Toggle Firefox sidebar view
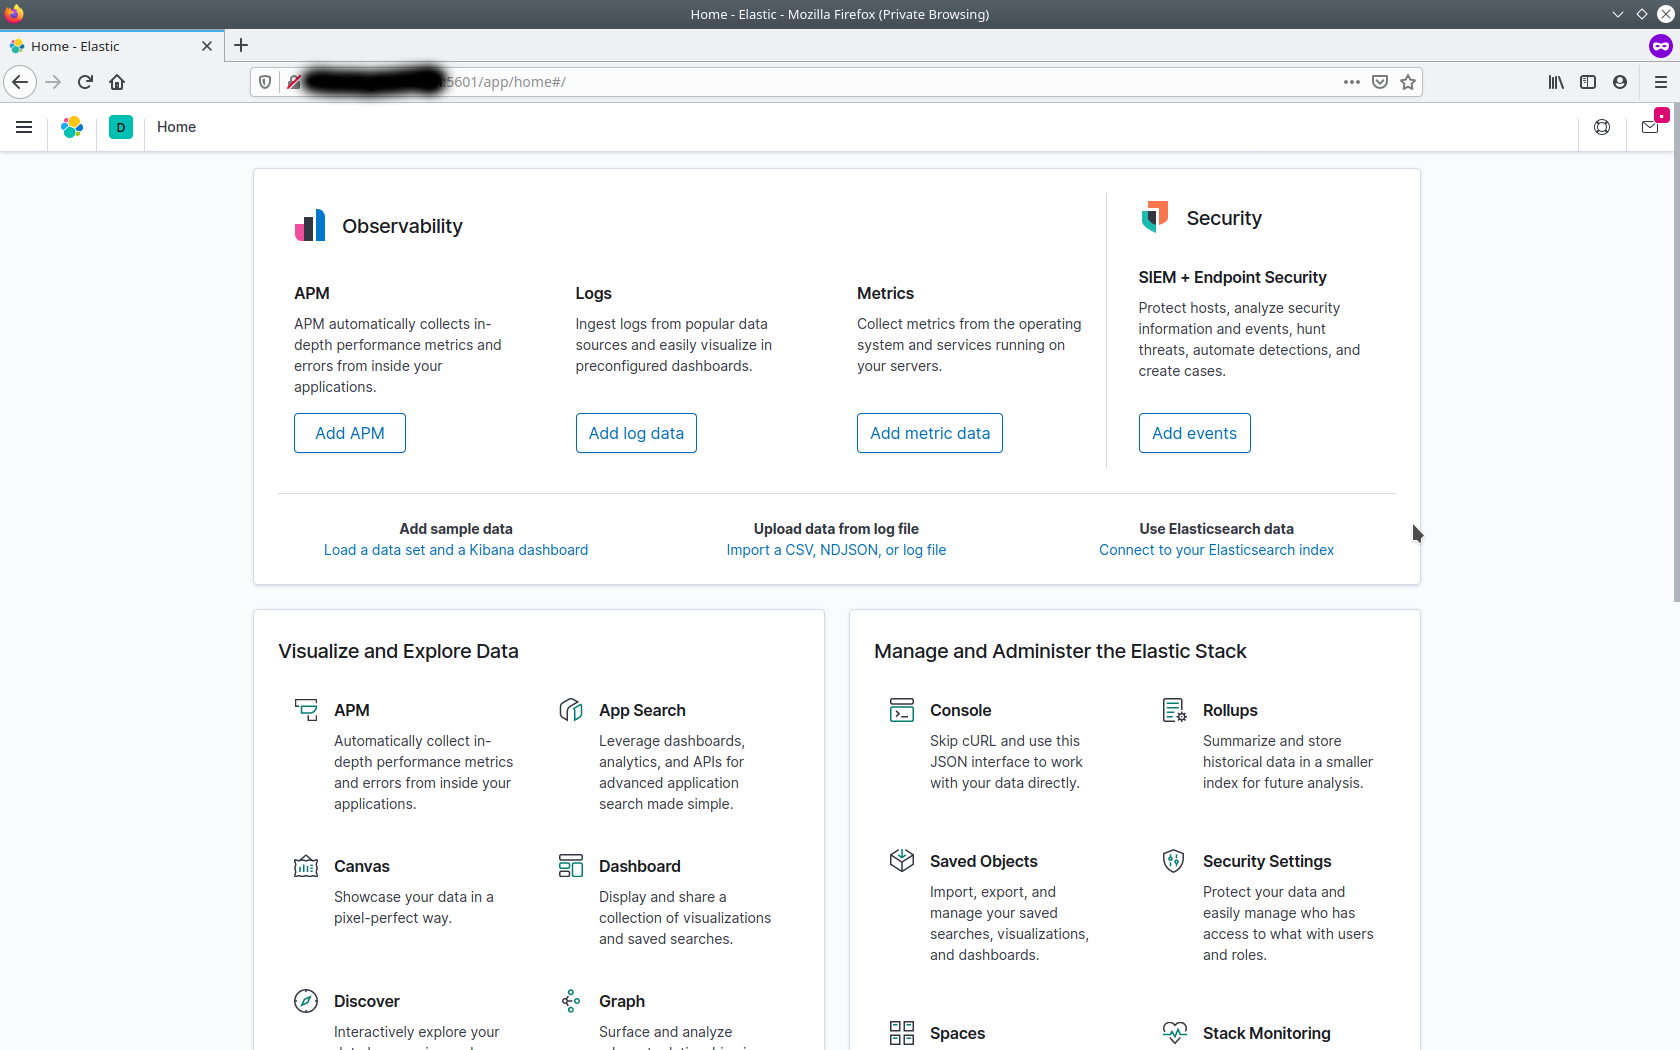Screen dimensions: 1680x1050 pyautogui.click(x=1588, y=82)
